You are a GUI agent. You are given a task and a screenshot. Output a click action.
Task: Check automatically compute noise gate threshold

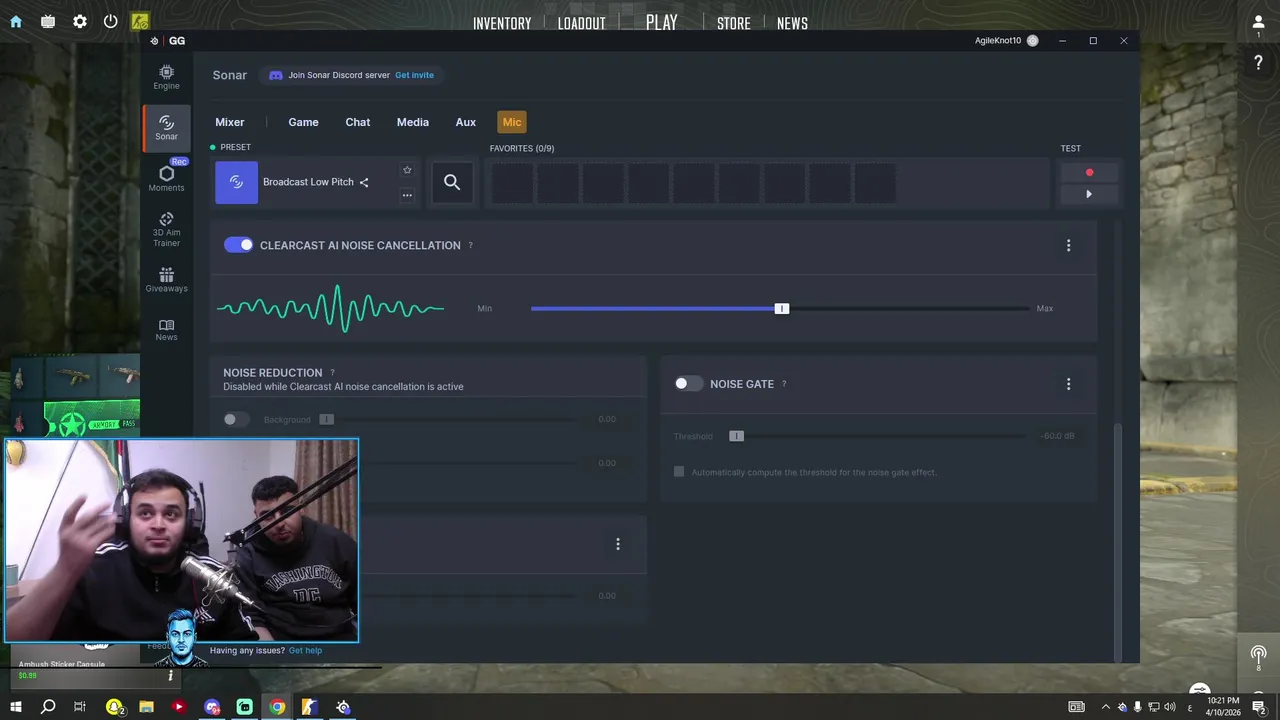pos(679,472)
